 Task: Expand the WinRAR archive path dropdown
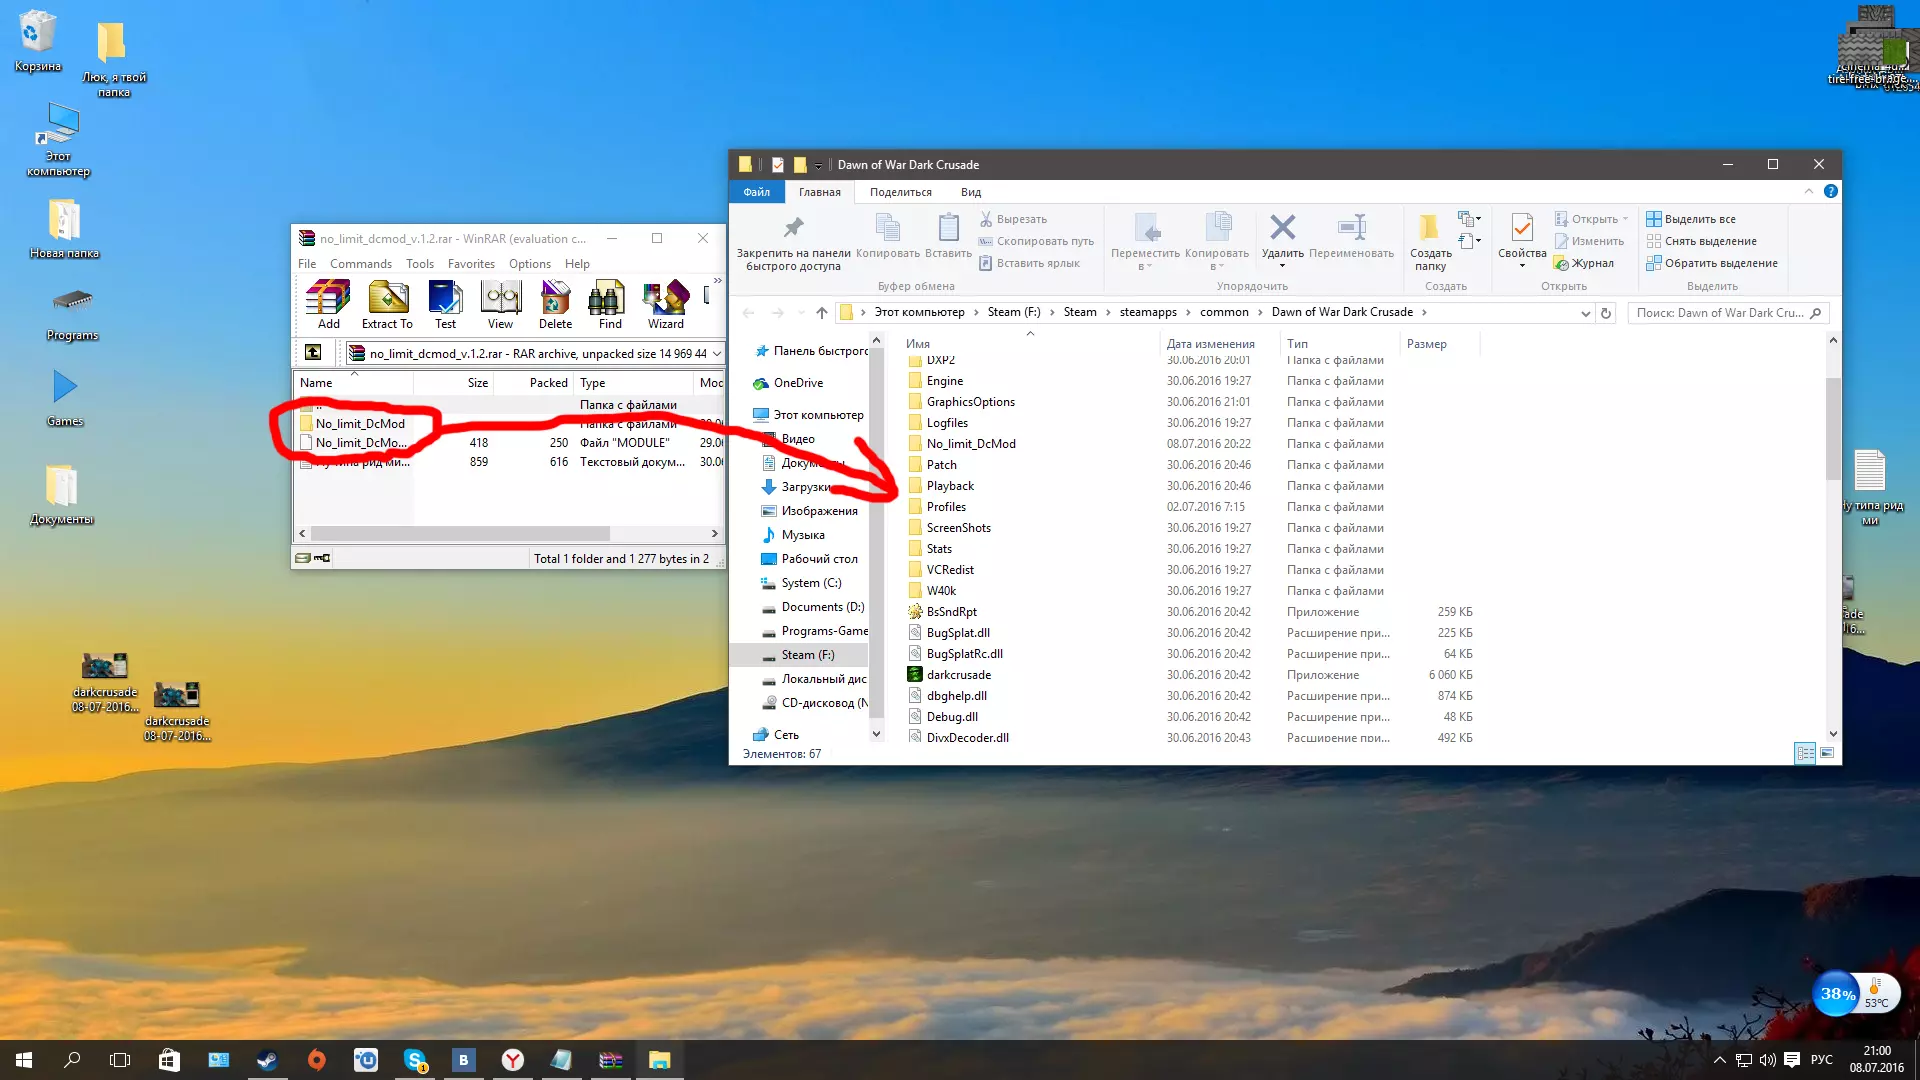point(716,353)
